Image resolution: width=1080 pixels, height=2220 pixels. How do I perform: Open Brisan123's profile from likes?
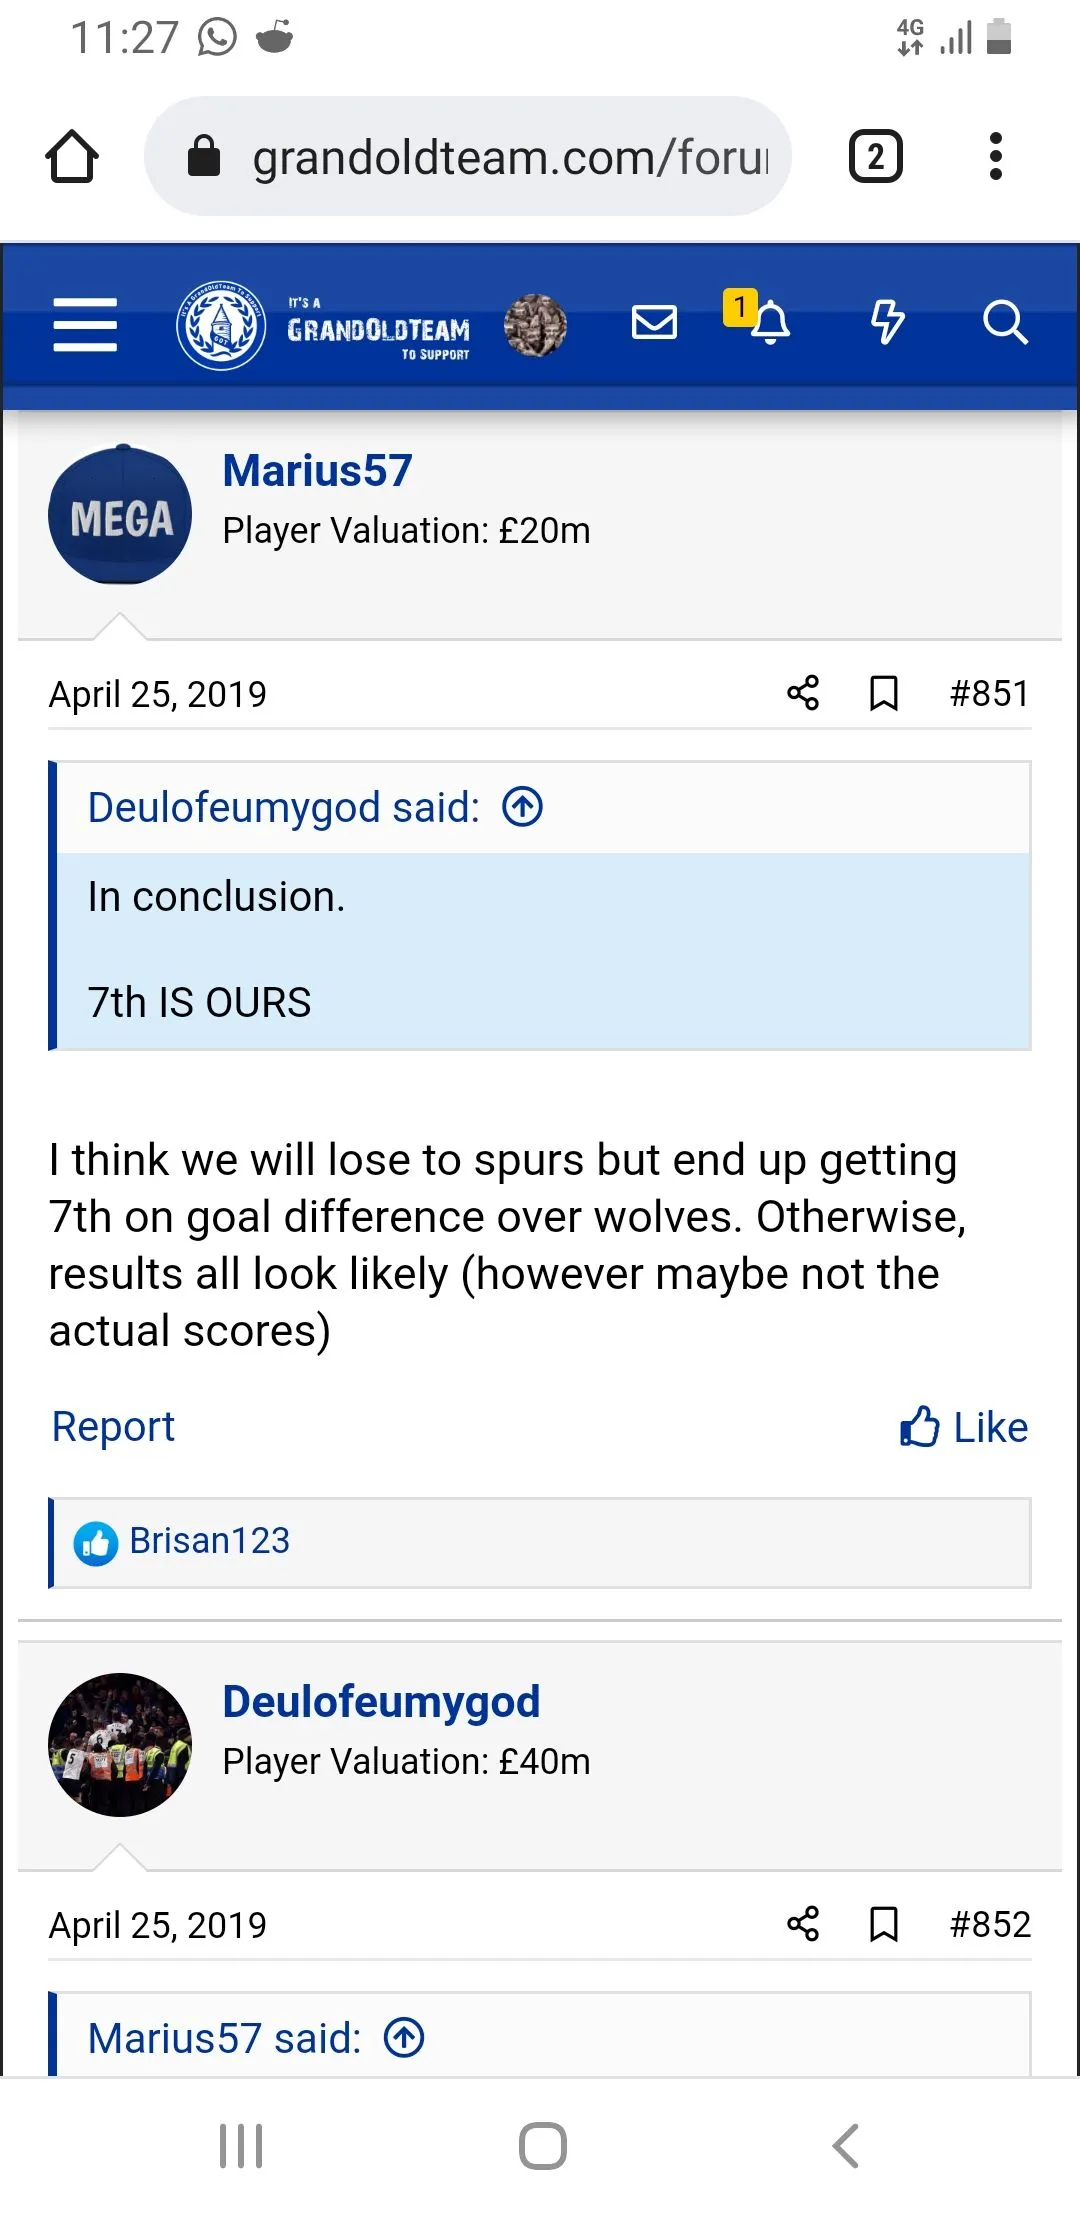(x=210, y=1541)
